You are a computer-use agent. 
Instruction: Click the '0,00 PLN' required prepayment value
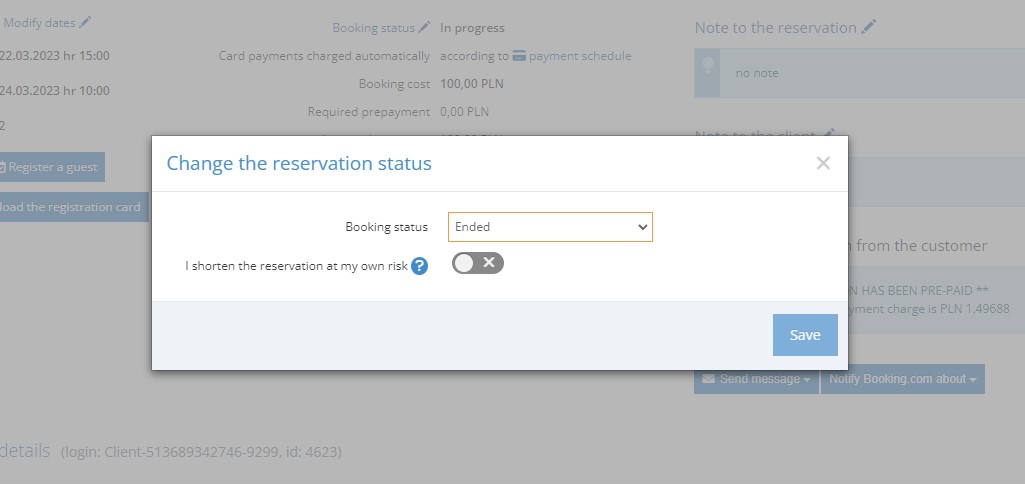click(464, 112)
